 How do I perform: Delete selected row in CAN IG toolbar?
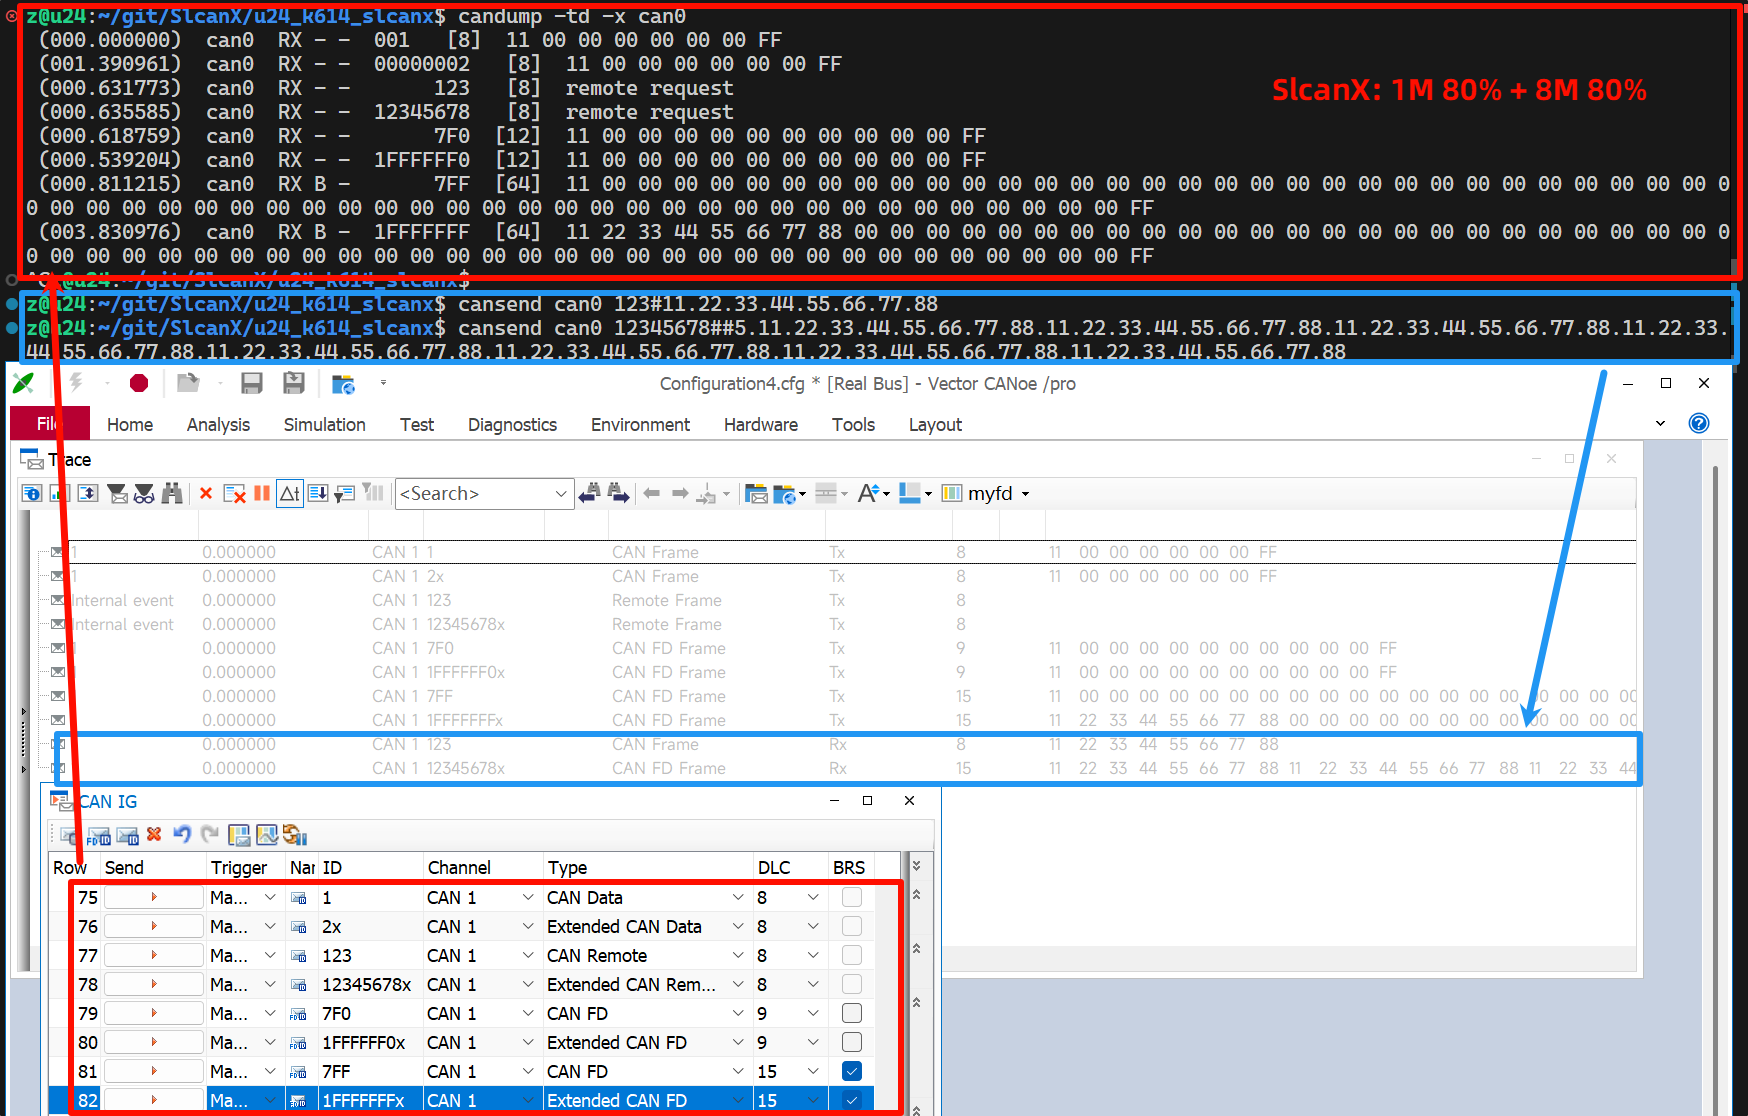pyautogui.click(x=153, y=835)
